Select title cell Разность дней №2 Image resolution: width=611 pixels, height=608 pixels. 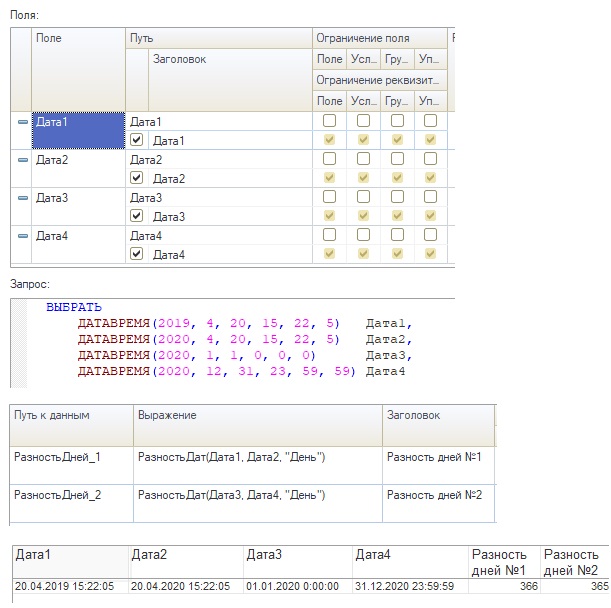coord(438,503)
